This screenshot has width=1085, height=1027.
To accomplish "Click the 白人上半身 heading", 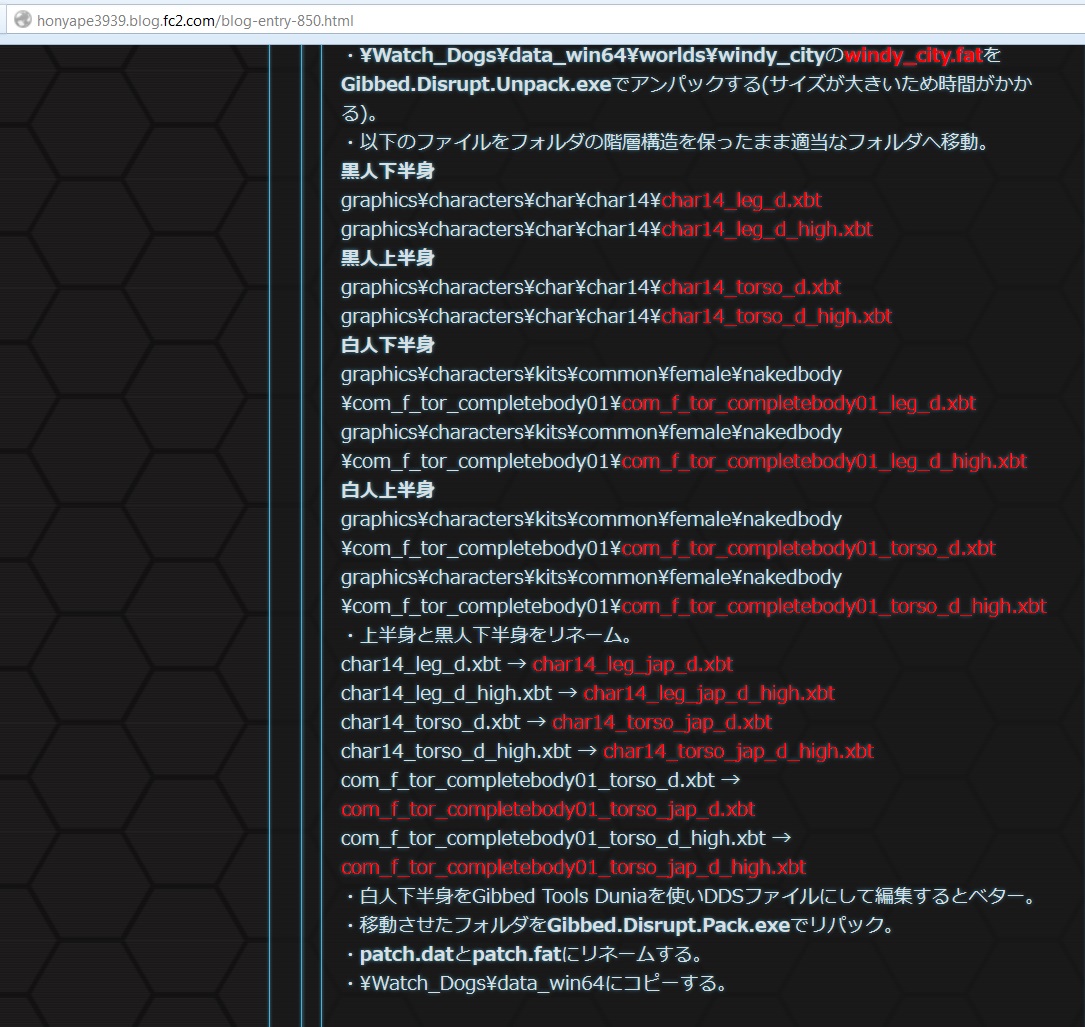I will [x=387, y=490].
